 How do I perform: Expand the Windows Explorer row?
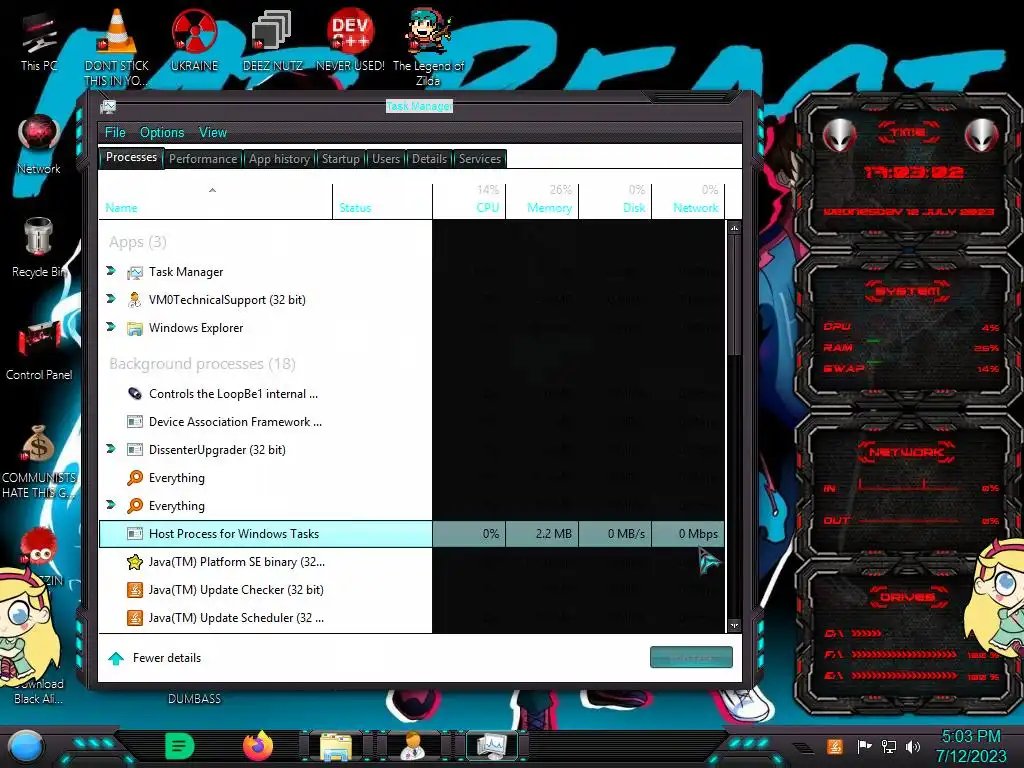(111, 327)
